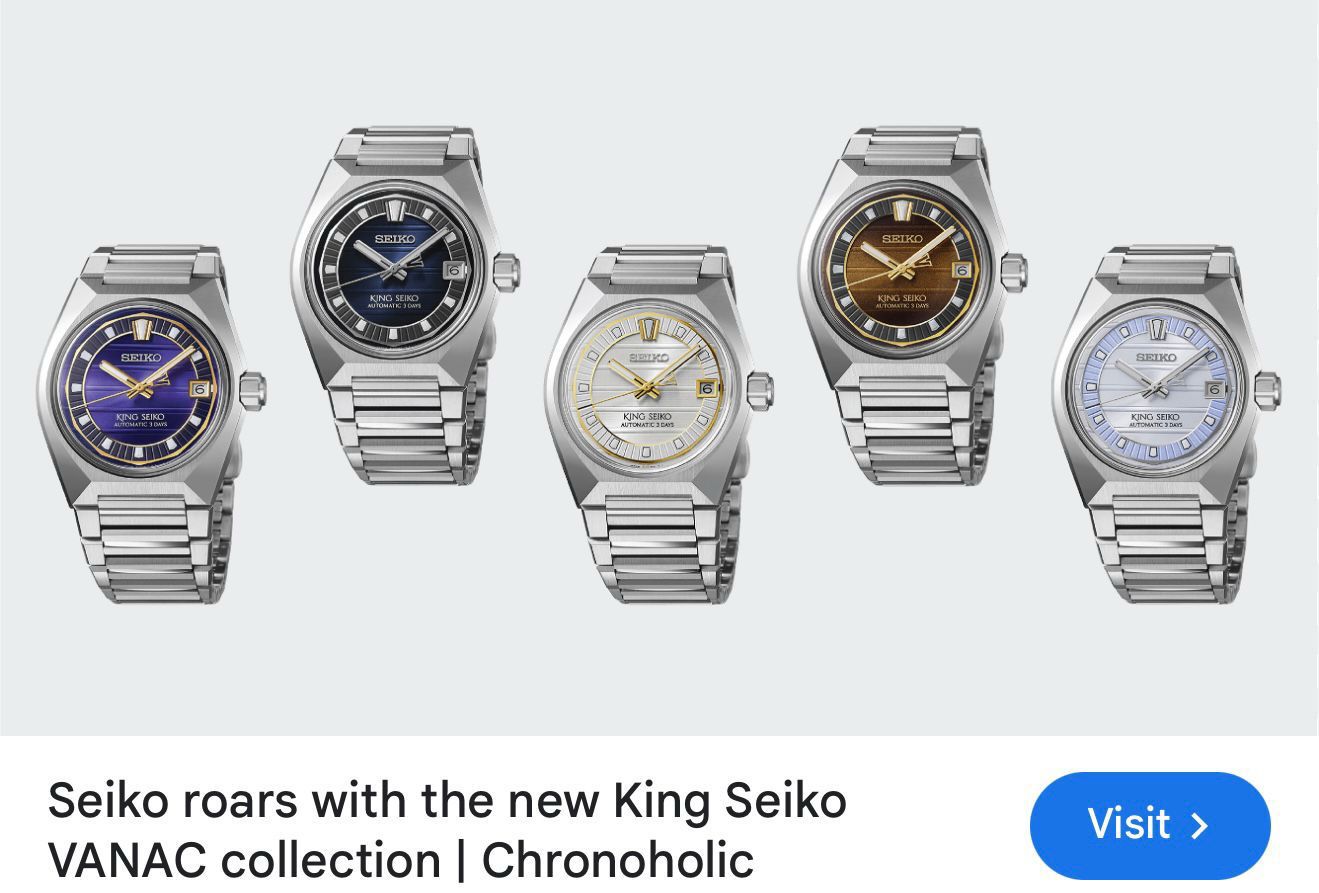Click the Chronoholic source name in the title

[x=617, y=860]
